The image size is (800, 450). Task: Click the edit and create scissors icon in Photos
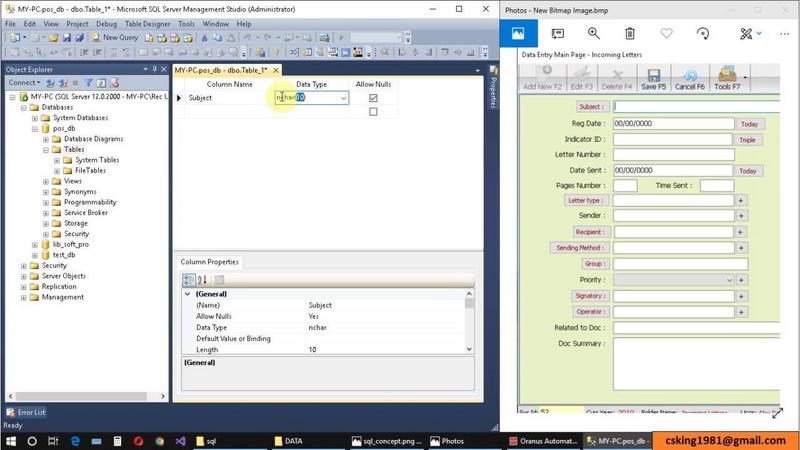[746, 34]
